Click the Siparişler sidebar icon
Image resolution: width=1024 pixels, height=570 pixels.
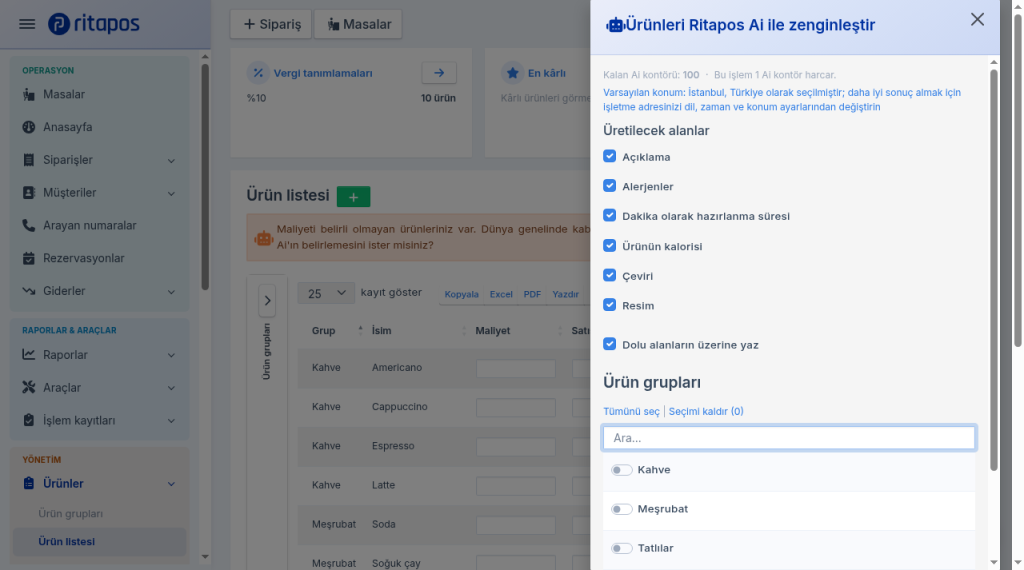[x=29, y=160]
